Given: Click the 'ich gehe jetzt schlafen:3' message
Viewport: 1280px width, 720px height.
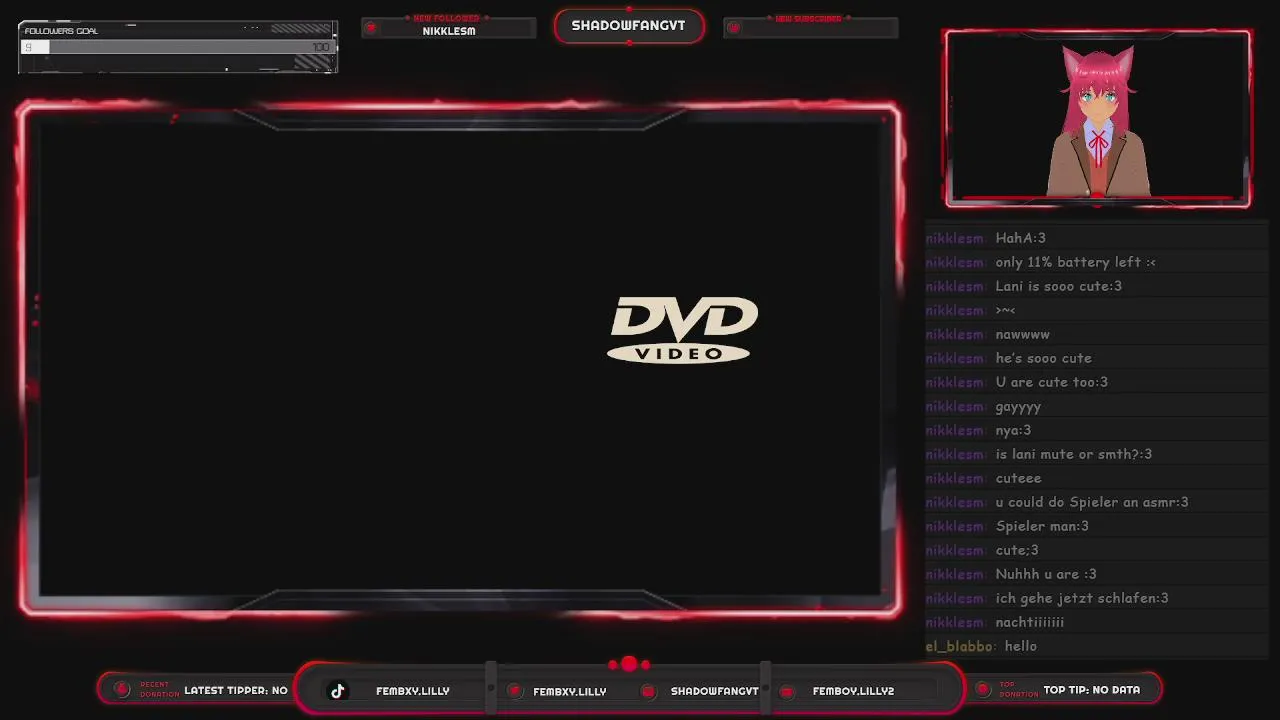Looking at the screenshot, I should (x=1082, y=598).
